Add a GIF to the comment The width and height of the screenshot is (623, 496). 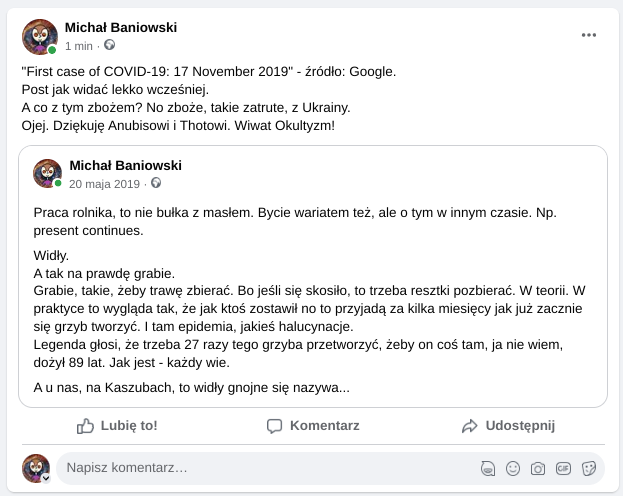click(x=563, y=468)
